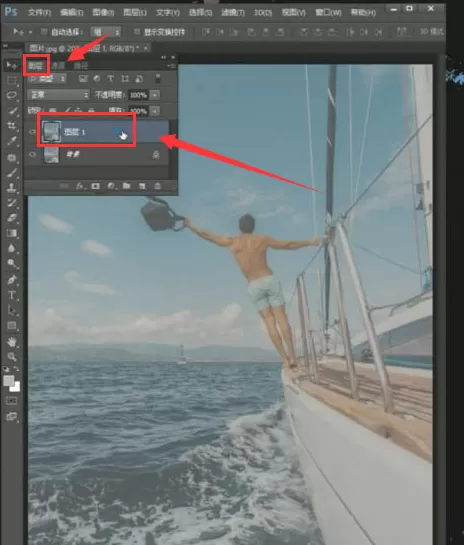Select the Lasso tool
The image size is (464, 545).
tap(11, 95)
